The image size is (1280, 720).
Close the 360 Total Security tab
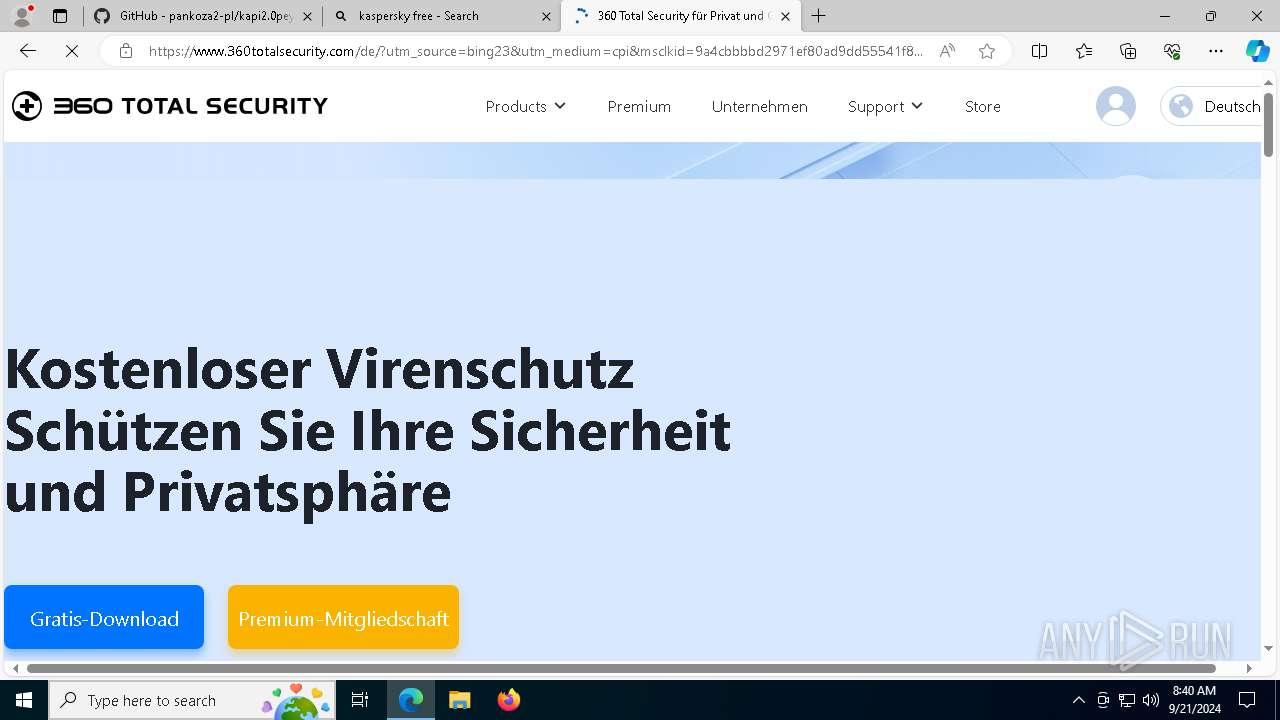click(x=785, y=16)
